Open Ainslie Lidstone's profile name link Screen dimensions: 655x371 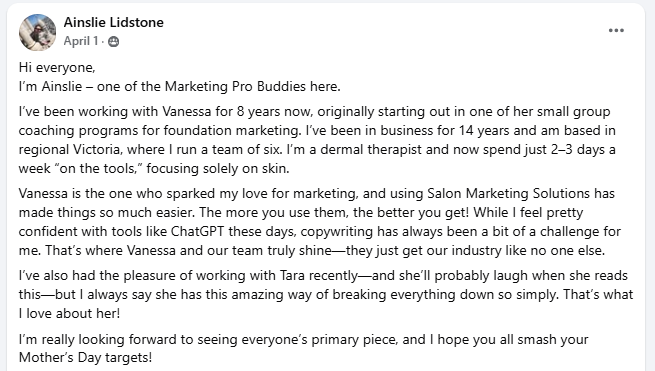114,22
